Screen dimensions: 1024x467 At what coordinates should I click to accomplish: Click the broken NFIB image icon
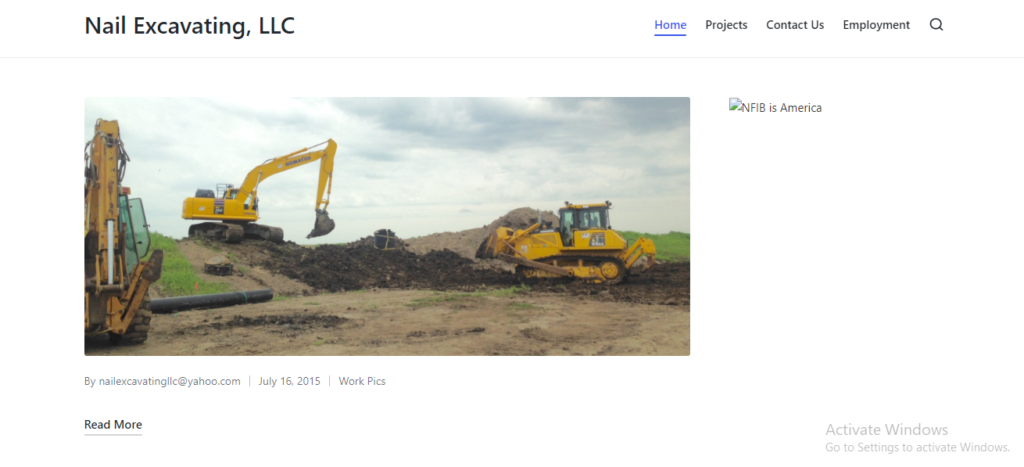pos(735,106)
